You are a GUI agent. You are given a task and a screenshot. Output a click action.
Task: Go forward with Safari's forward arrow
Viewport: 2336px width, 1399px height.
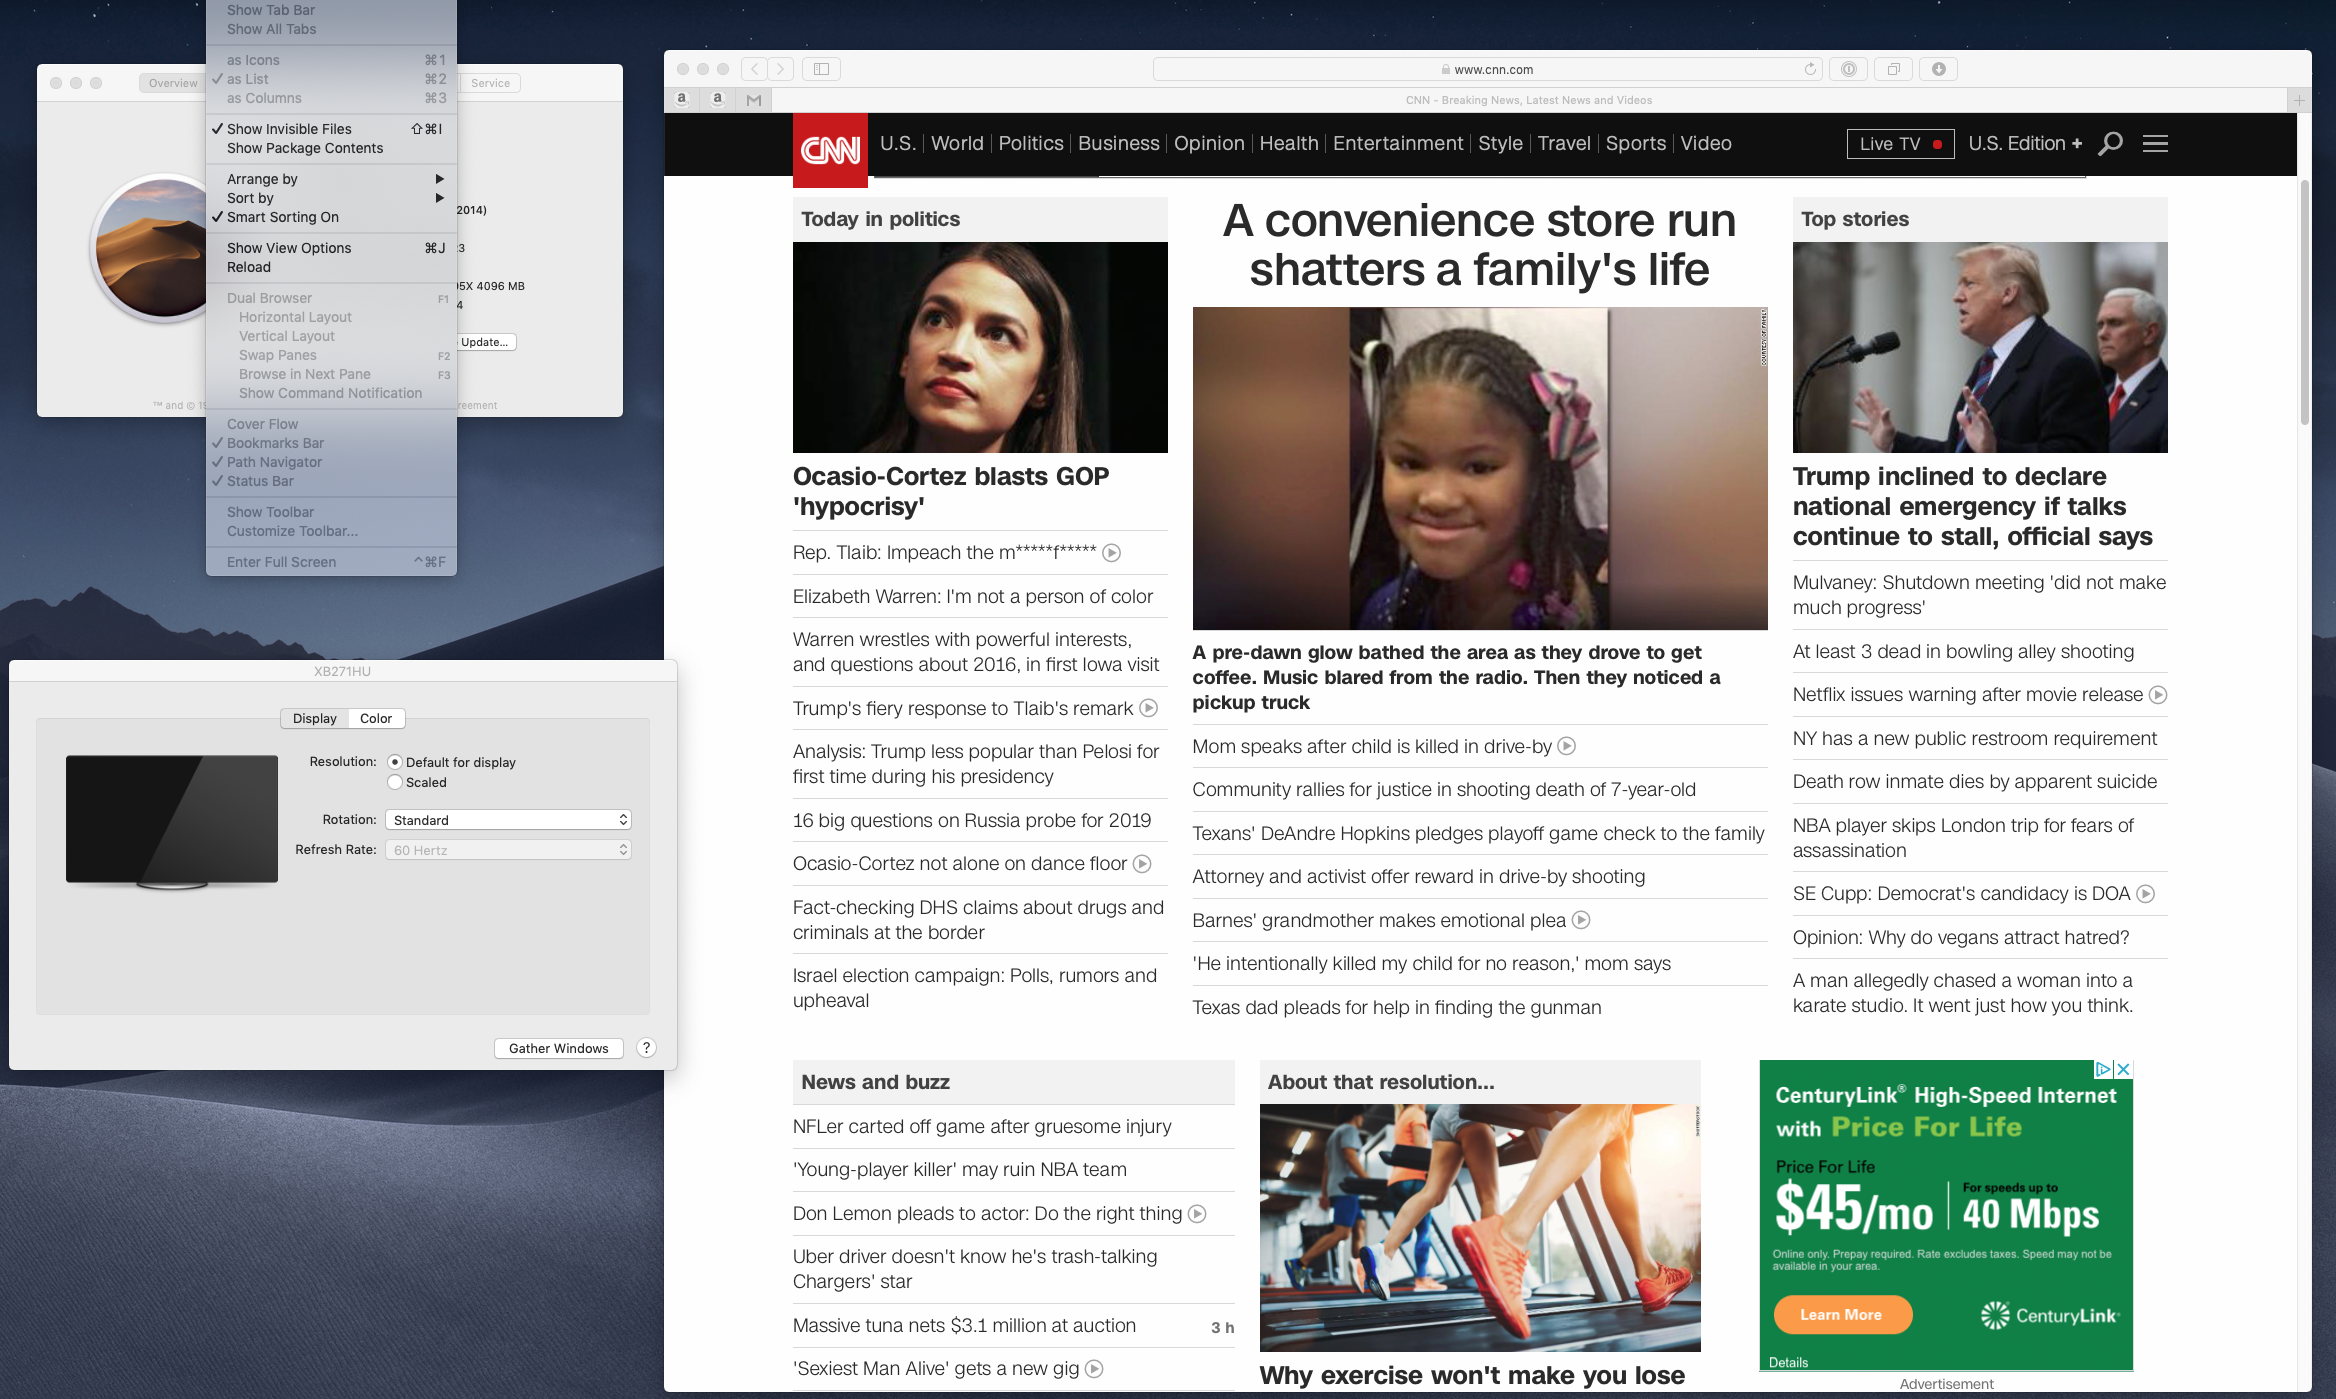[x=781, y=69]
